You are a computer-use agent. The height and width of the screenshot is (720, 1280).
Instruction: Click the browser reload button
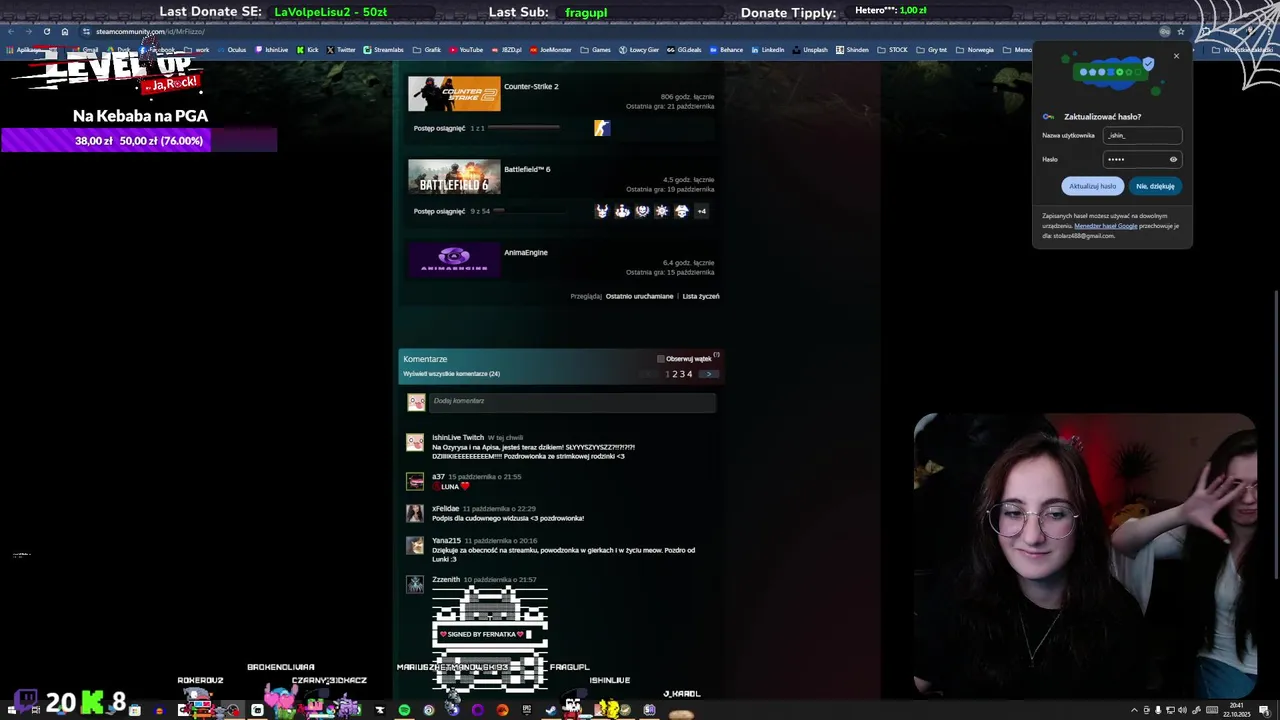[46, 31]
